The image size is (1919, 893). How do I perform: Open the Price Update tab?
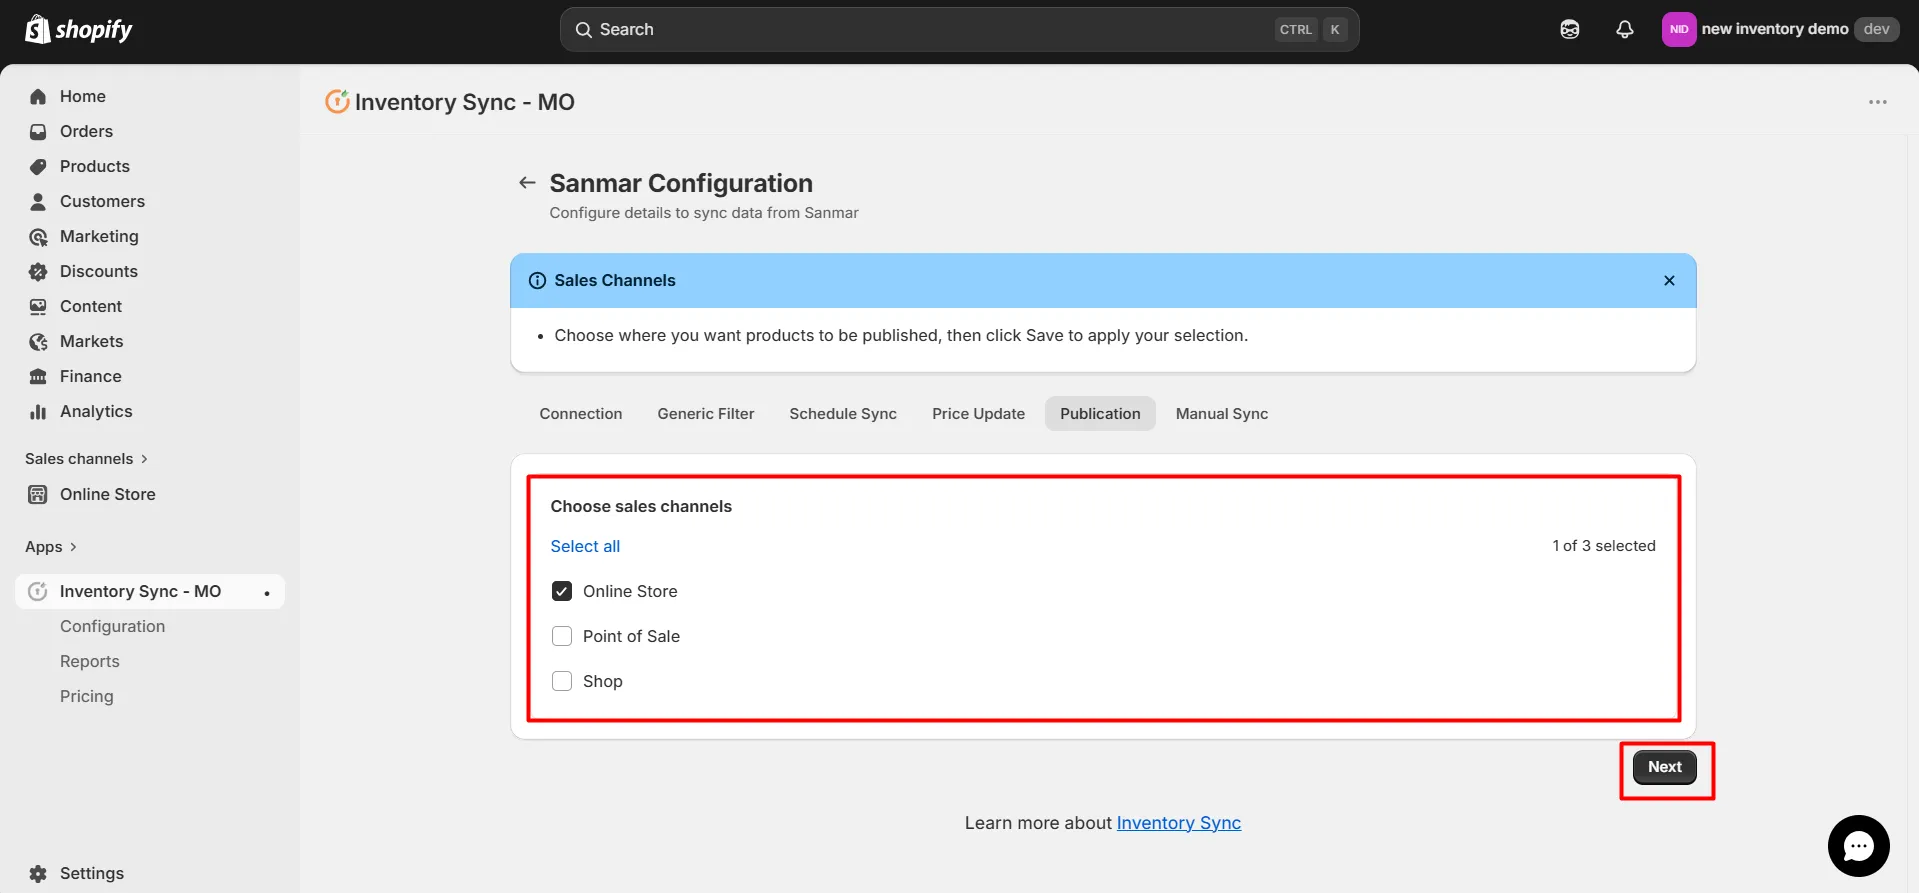[x=978, y=414]
